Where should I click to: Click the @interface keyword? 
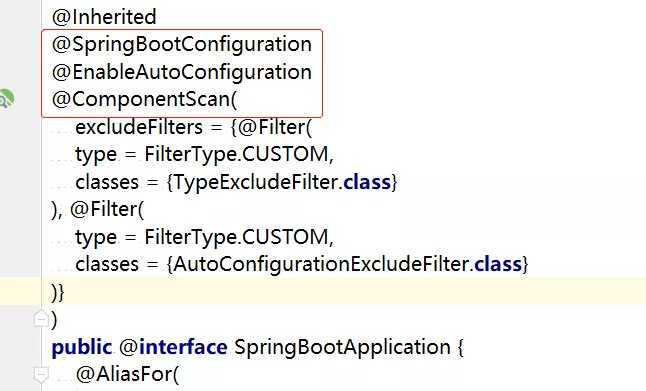coord(173,347)
